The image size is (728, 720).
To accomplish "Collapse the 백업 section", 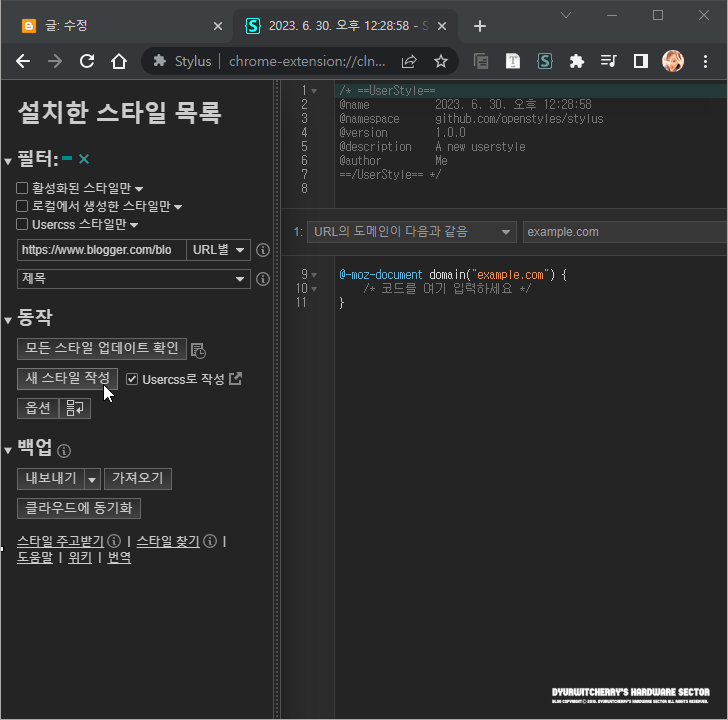I will click(x=8, y=450).
